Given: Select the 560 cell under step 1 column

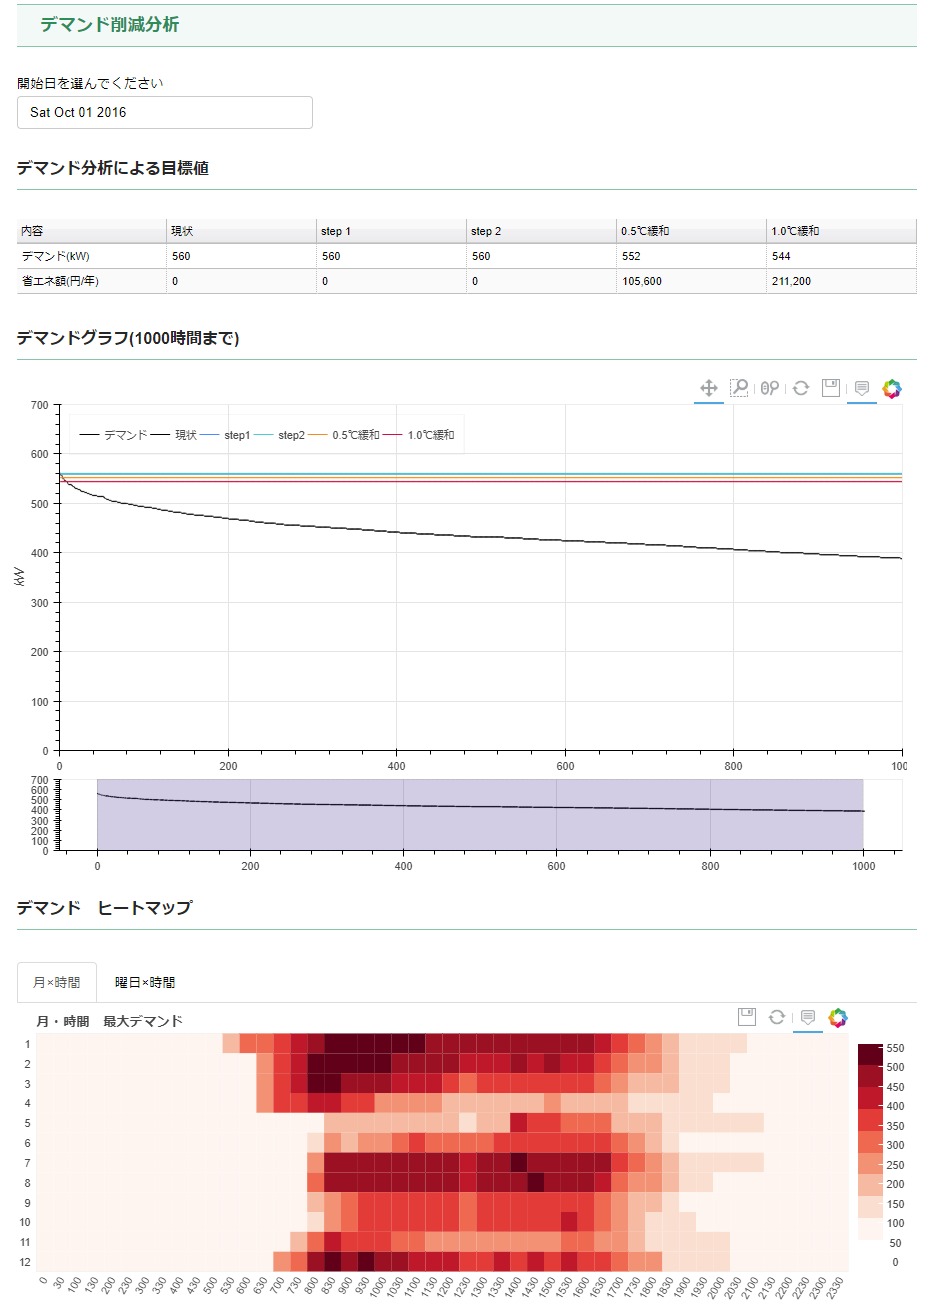Looking at the screenshot, I should (391, 256).
